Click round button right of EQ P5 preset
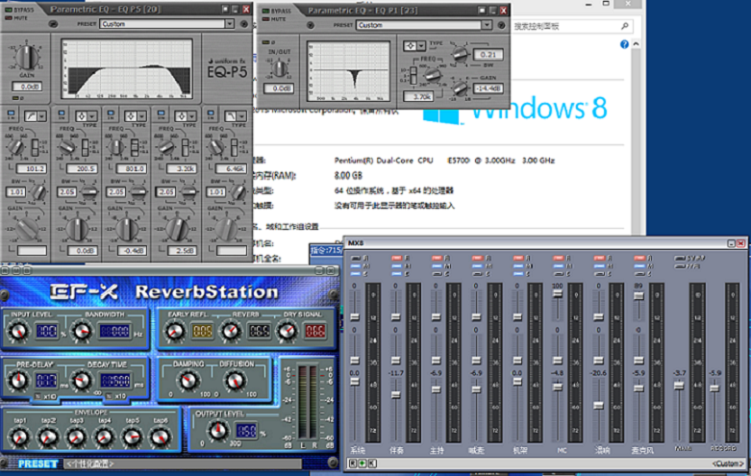Viewport: 751px width, 476px height. 244,24
